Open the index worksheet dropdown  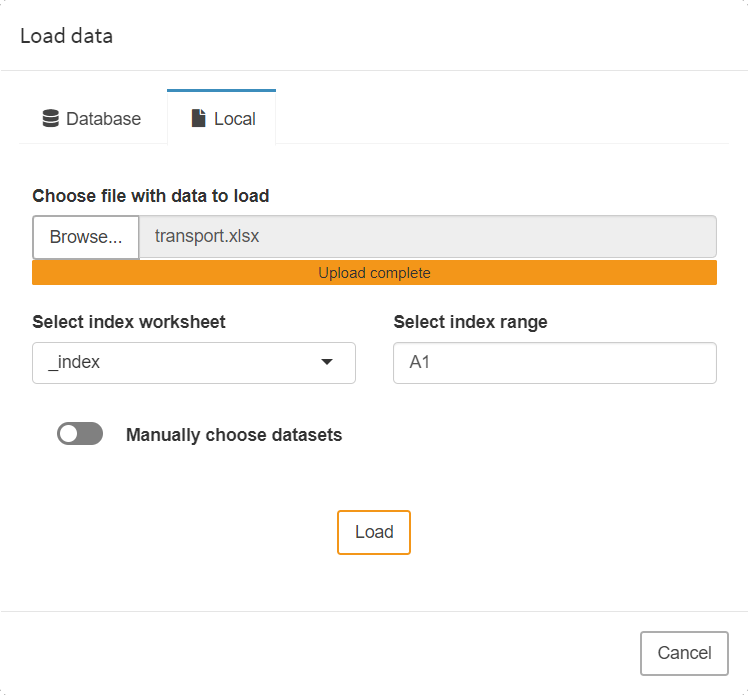coord(193,363)
